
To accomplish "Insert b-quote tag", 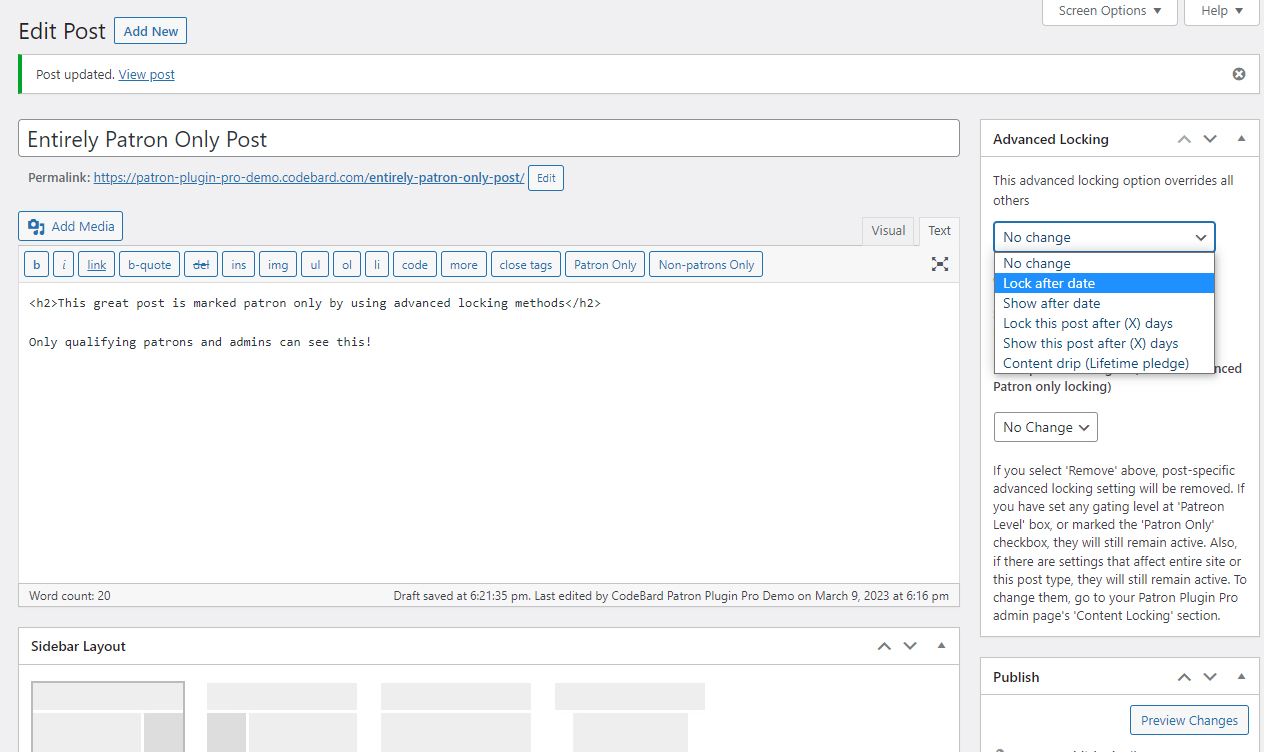I will click(x=150, y=265).
